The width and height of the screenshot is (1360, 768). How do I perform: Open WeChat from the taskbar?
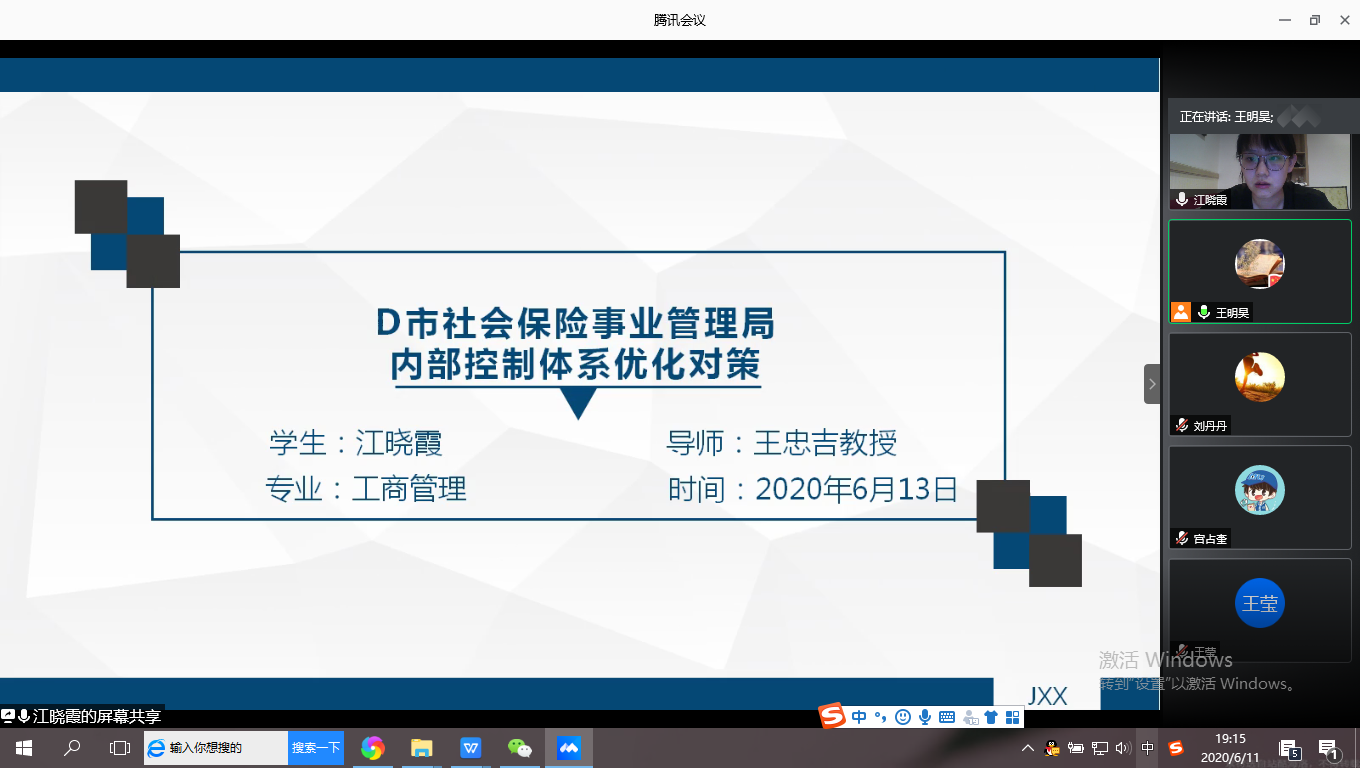tap(520, 748)
